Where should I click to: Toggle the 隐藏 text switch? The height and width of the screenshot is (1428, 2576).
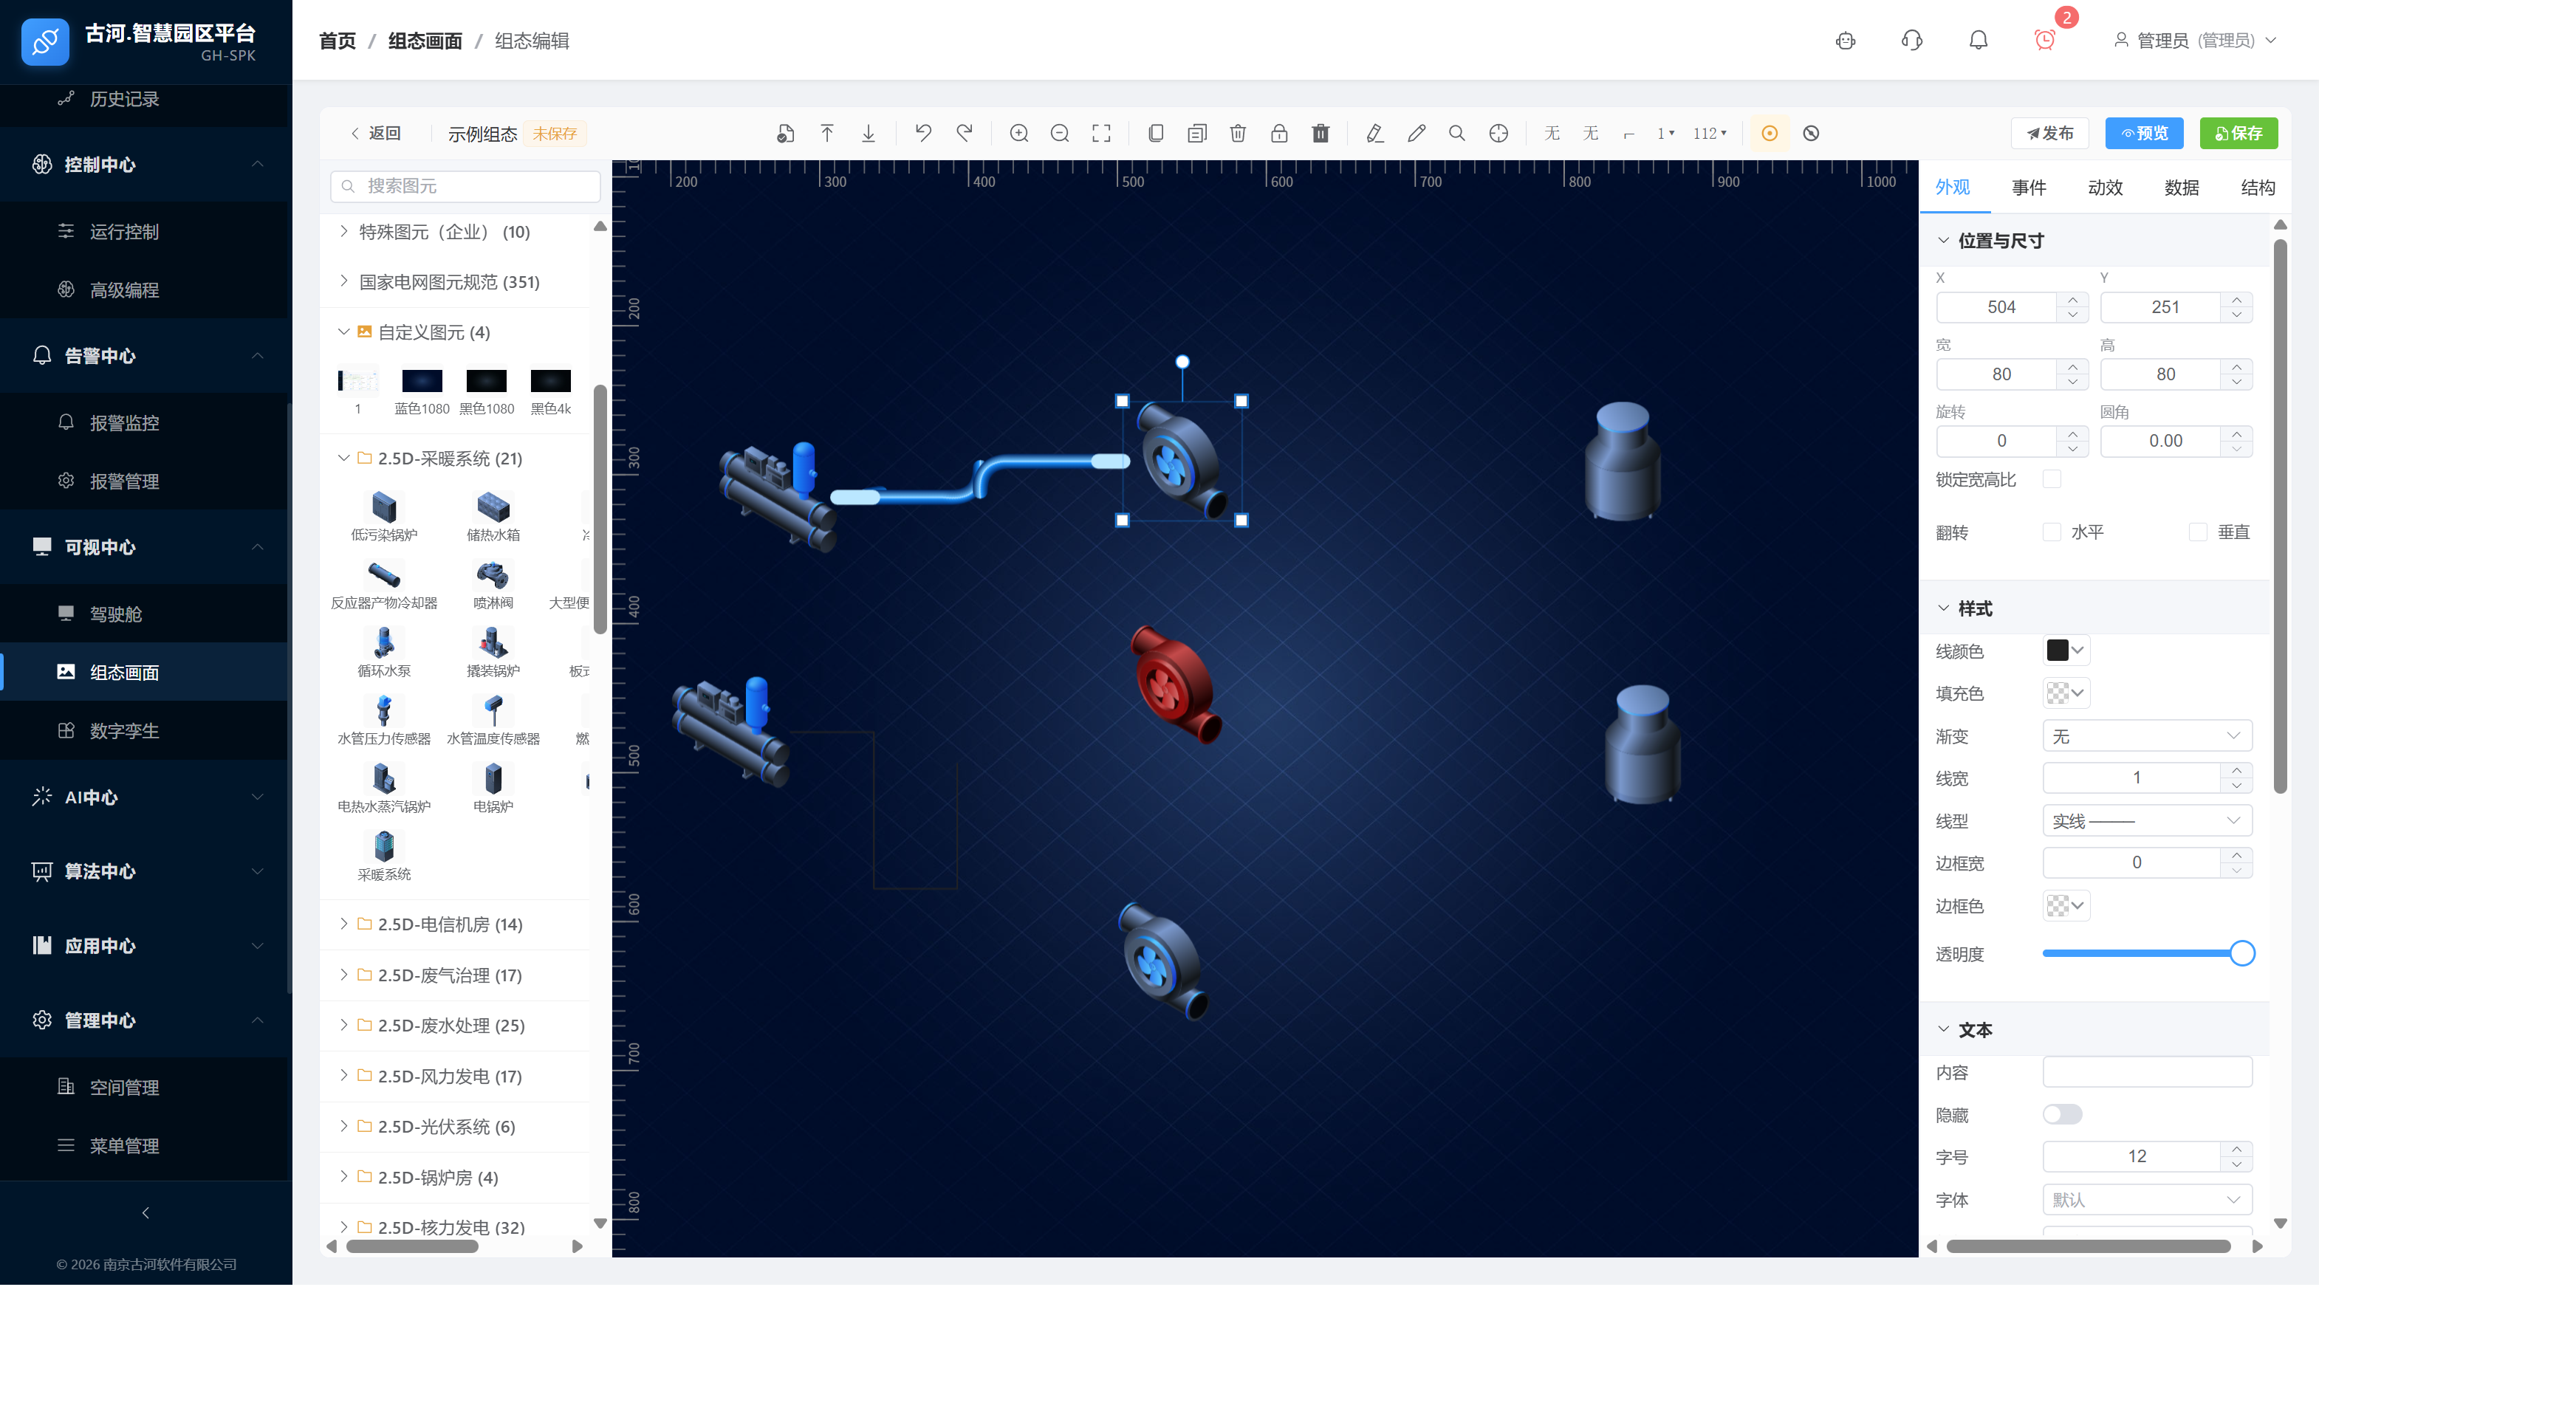pos(2061,1114)
